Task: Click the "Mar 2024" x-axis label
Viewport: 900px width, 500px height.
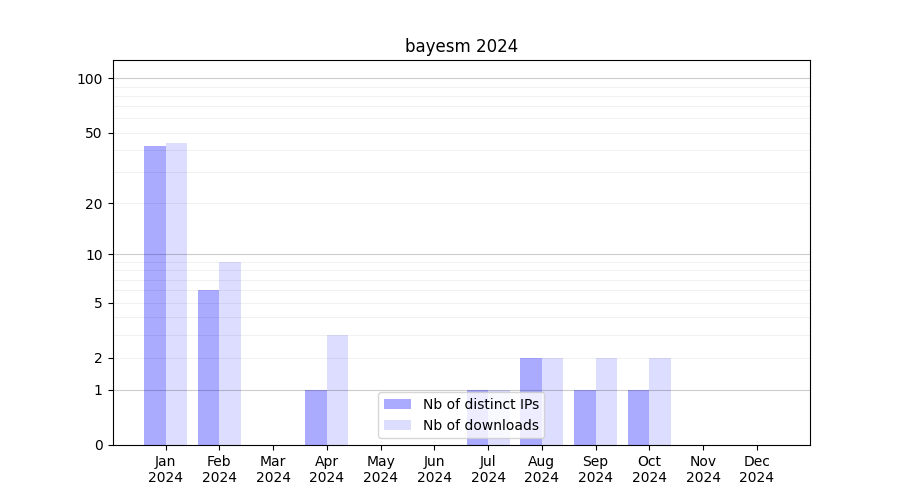Action: pos(273,469)
